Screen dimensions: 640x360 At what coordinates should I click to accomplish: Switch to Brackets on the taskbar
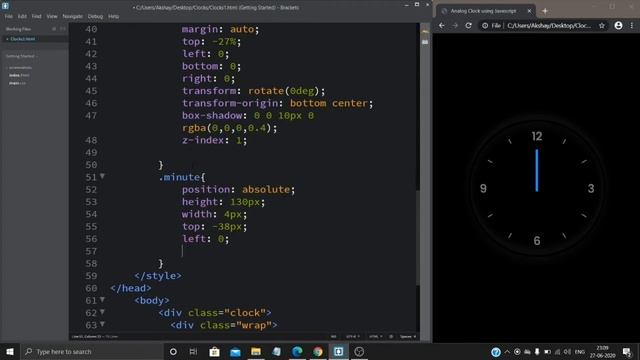pyautogui.click(x=338, y=351)
